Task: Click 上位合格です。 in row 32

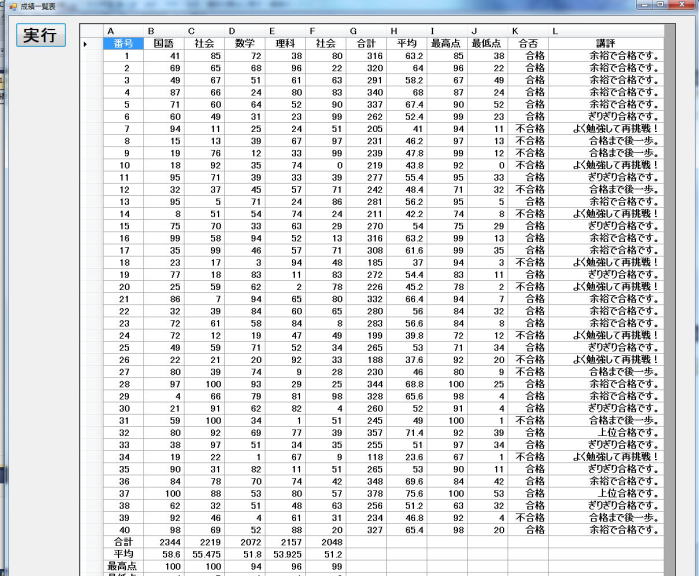Action: (606, 432)
